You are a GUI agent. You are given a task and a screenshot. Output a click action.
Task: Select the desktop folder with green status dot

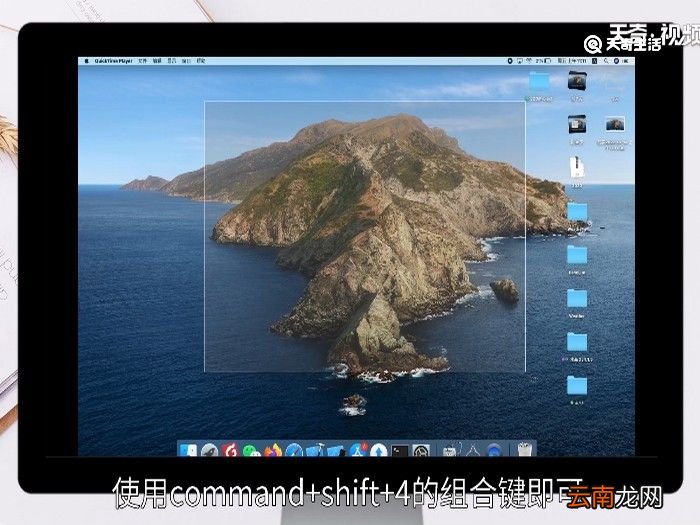click(539, 83)
